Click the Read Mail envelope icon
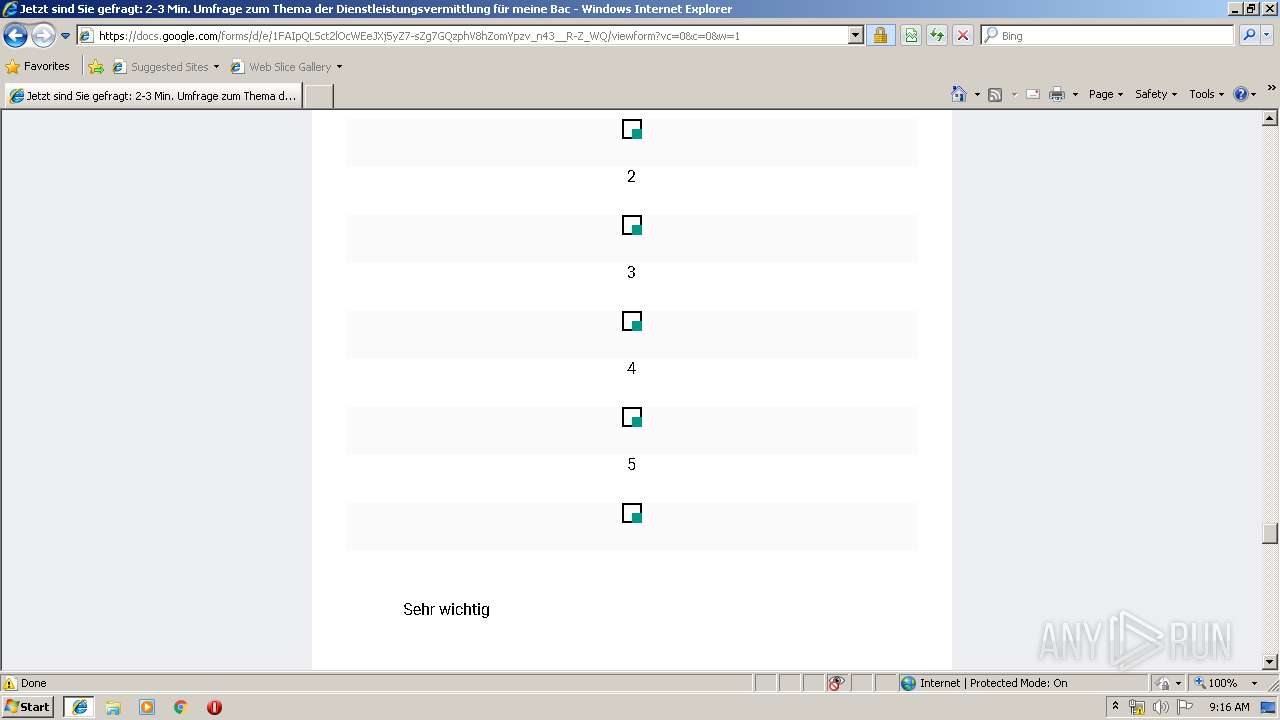1280x720 pixels. tap(1033, 94)
